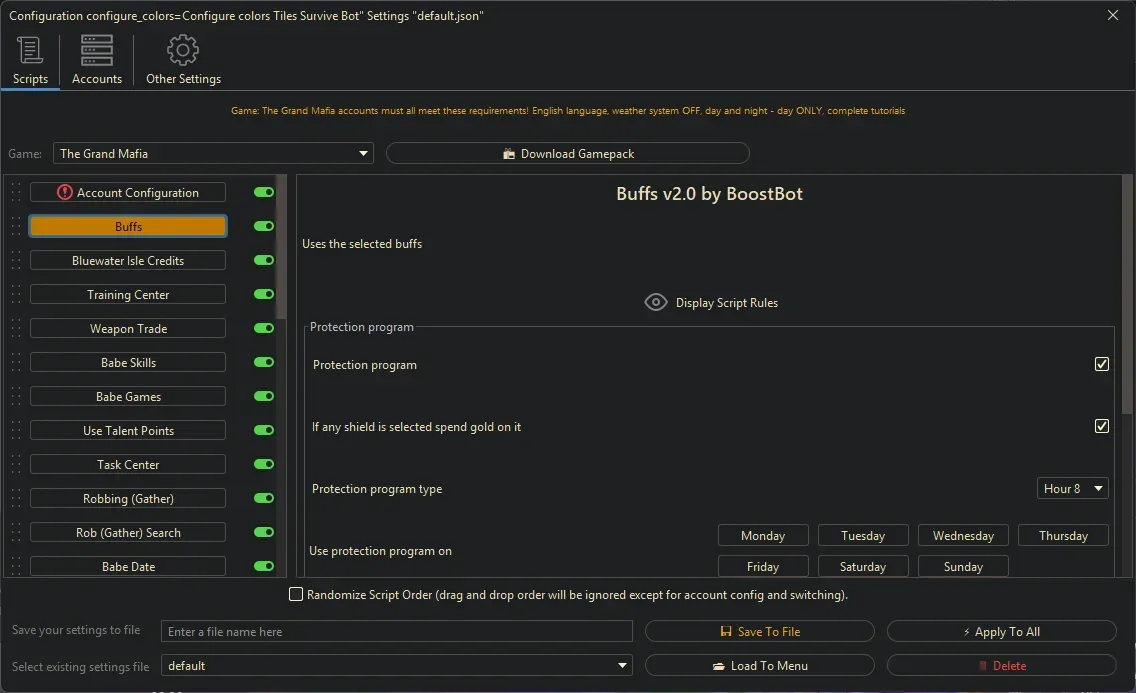Select the Account Configuration script
This screenshot has width=1136, height=693.
tap(128, 193)
